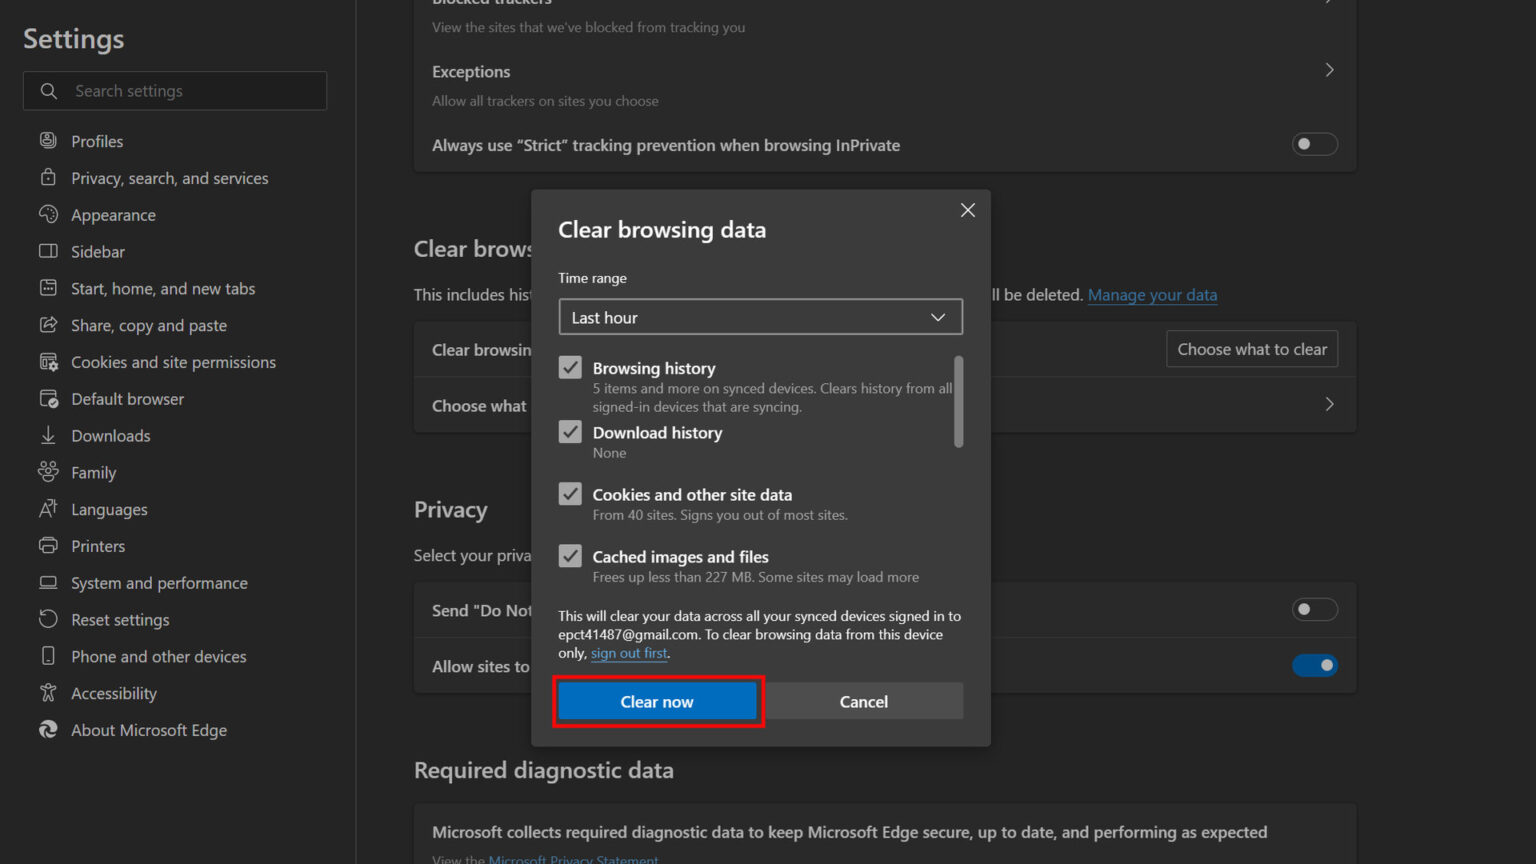Screen dimensions: 1536x864
Task: Expand the Choose what row chevron
Action: tap(1329, 404)
